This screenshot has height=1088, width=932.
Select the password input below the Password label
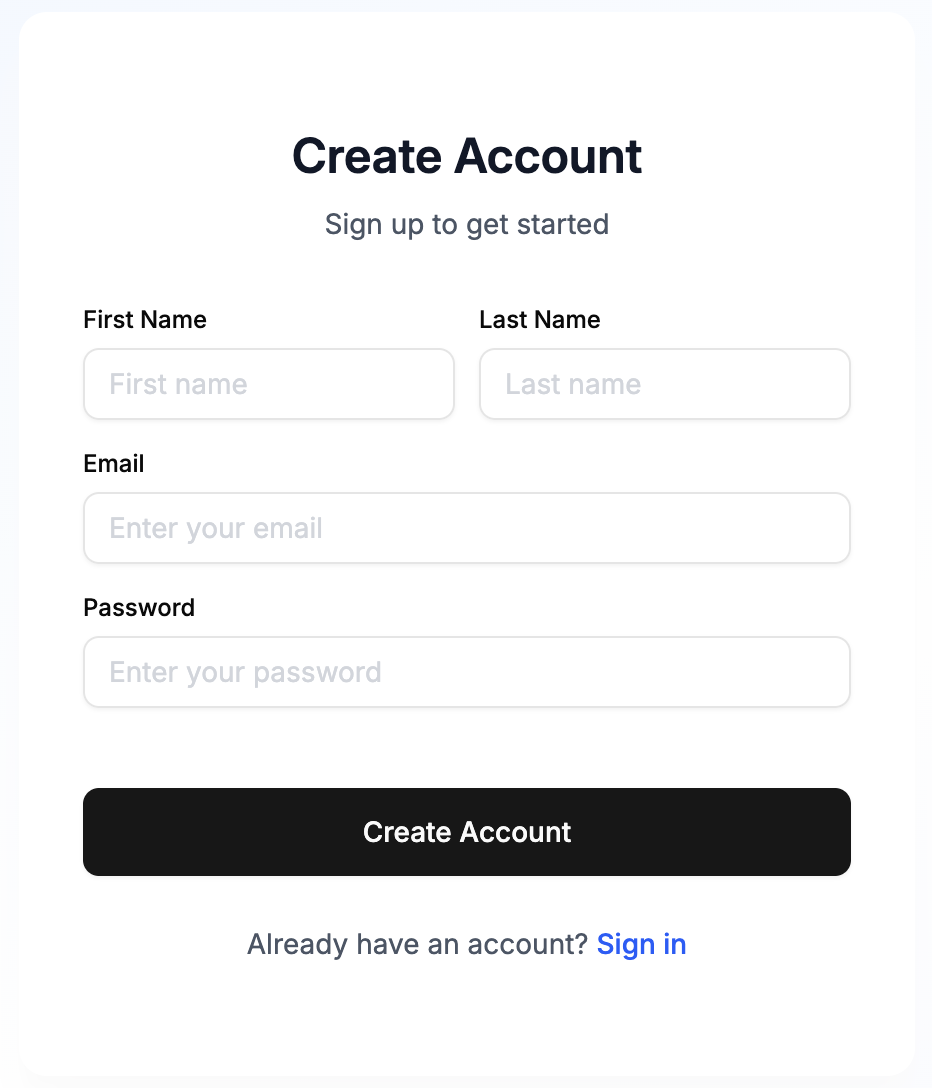(466, 672)
